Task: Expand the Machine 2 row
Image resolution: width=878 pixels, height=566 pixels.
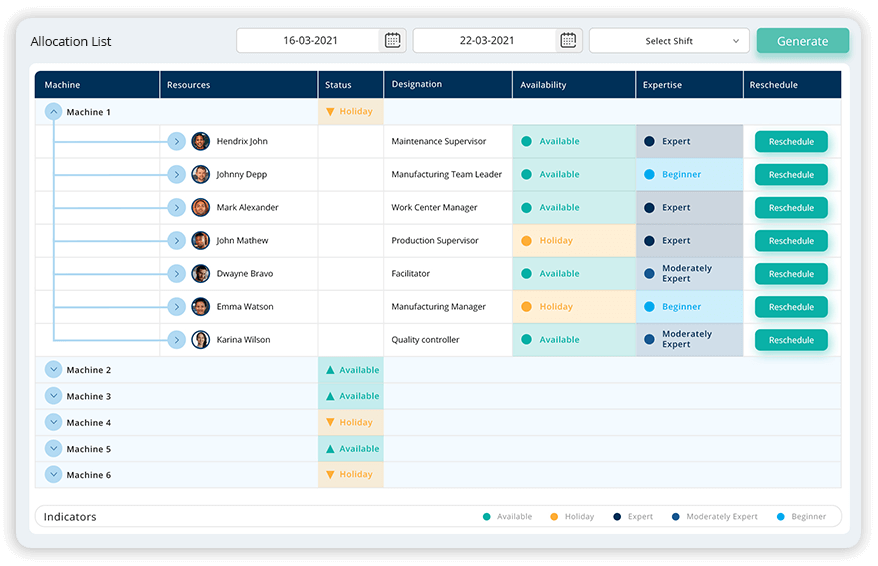Action: pos(54,370)
